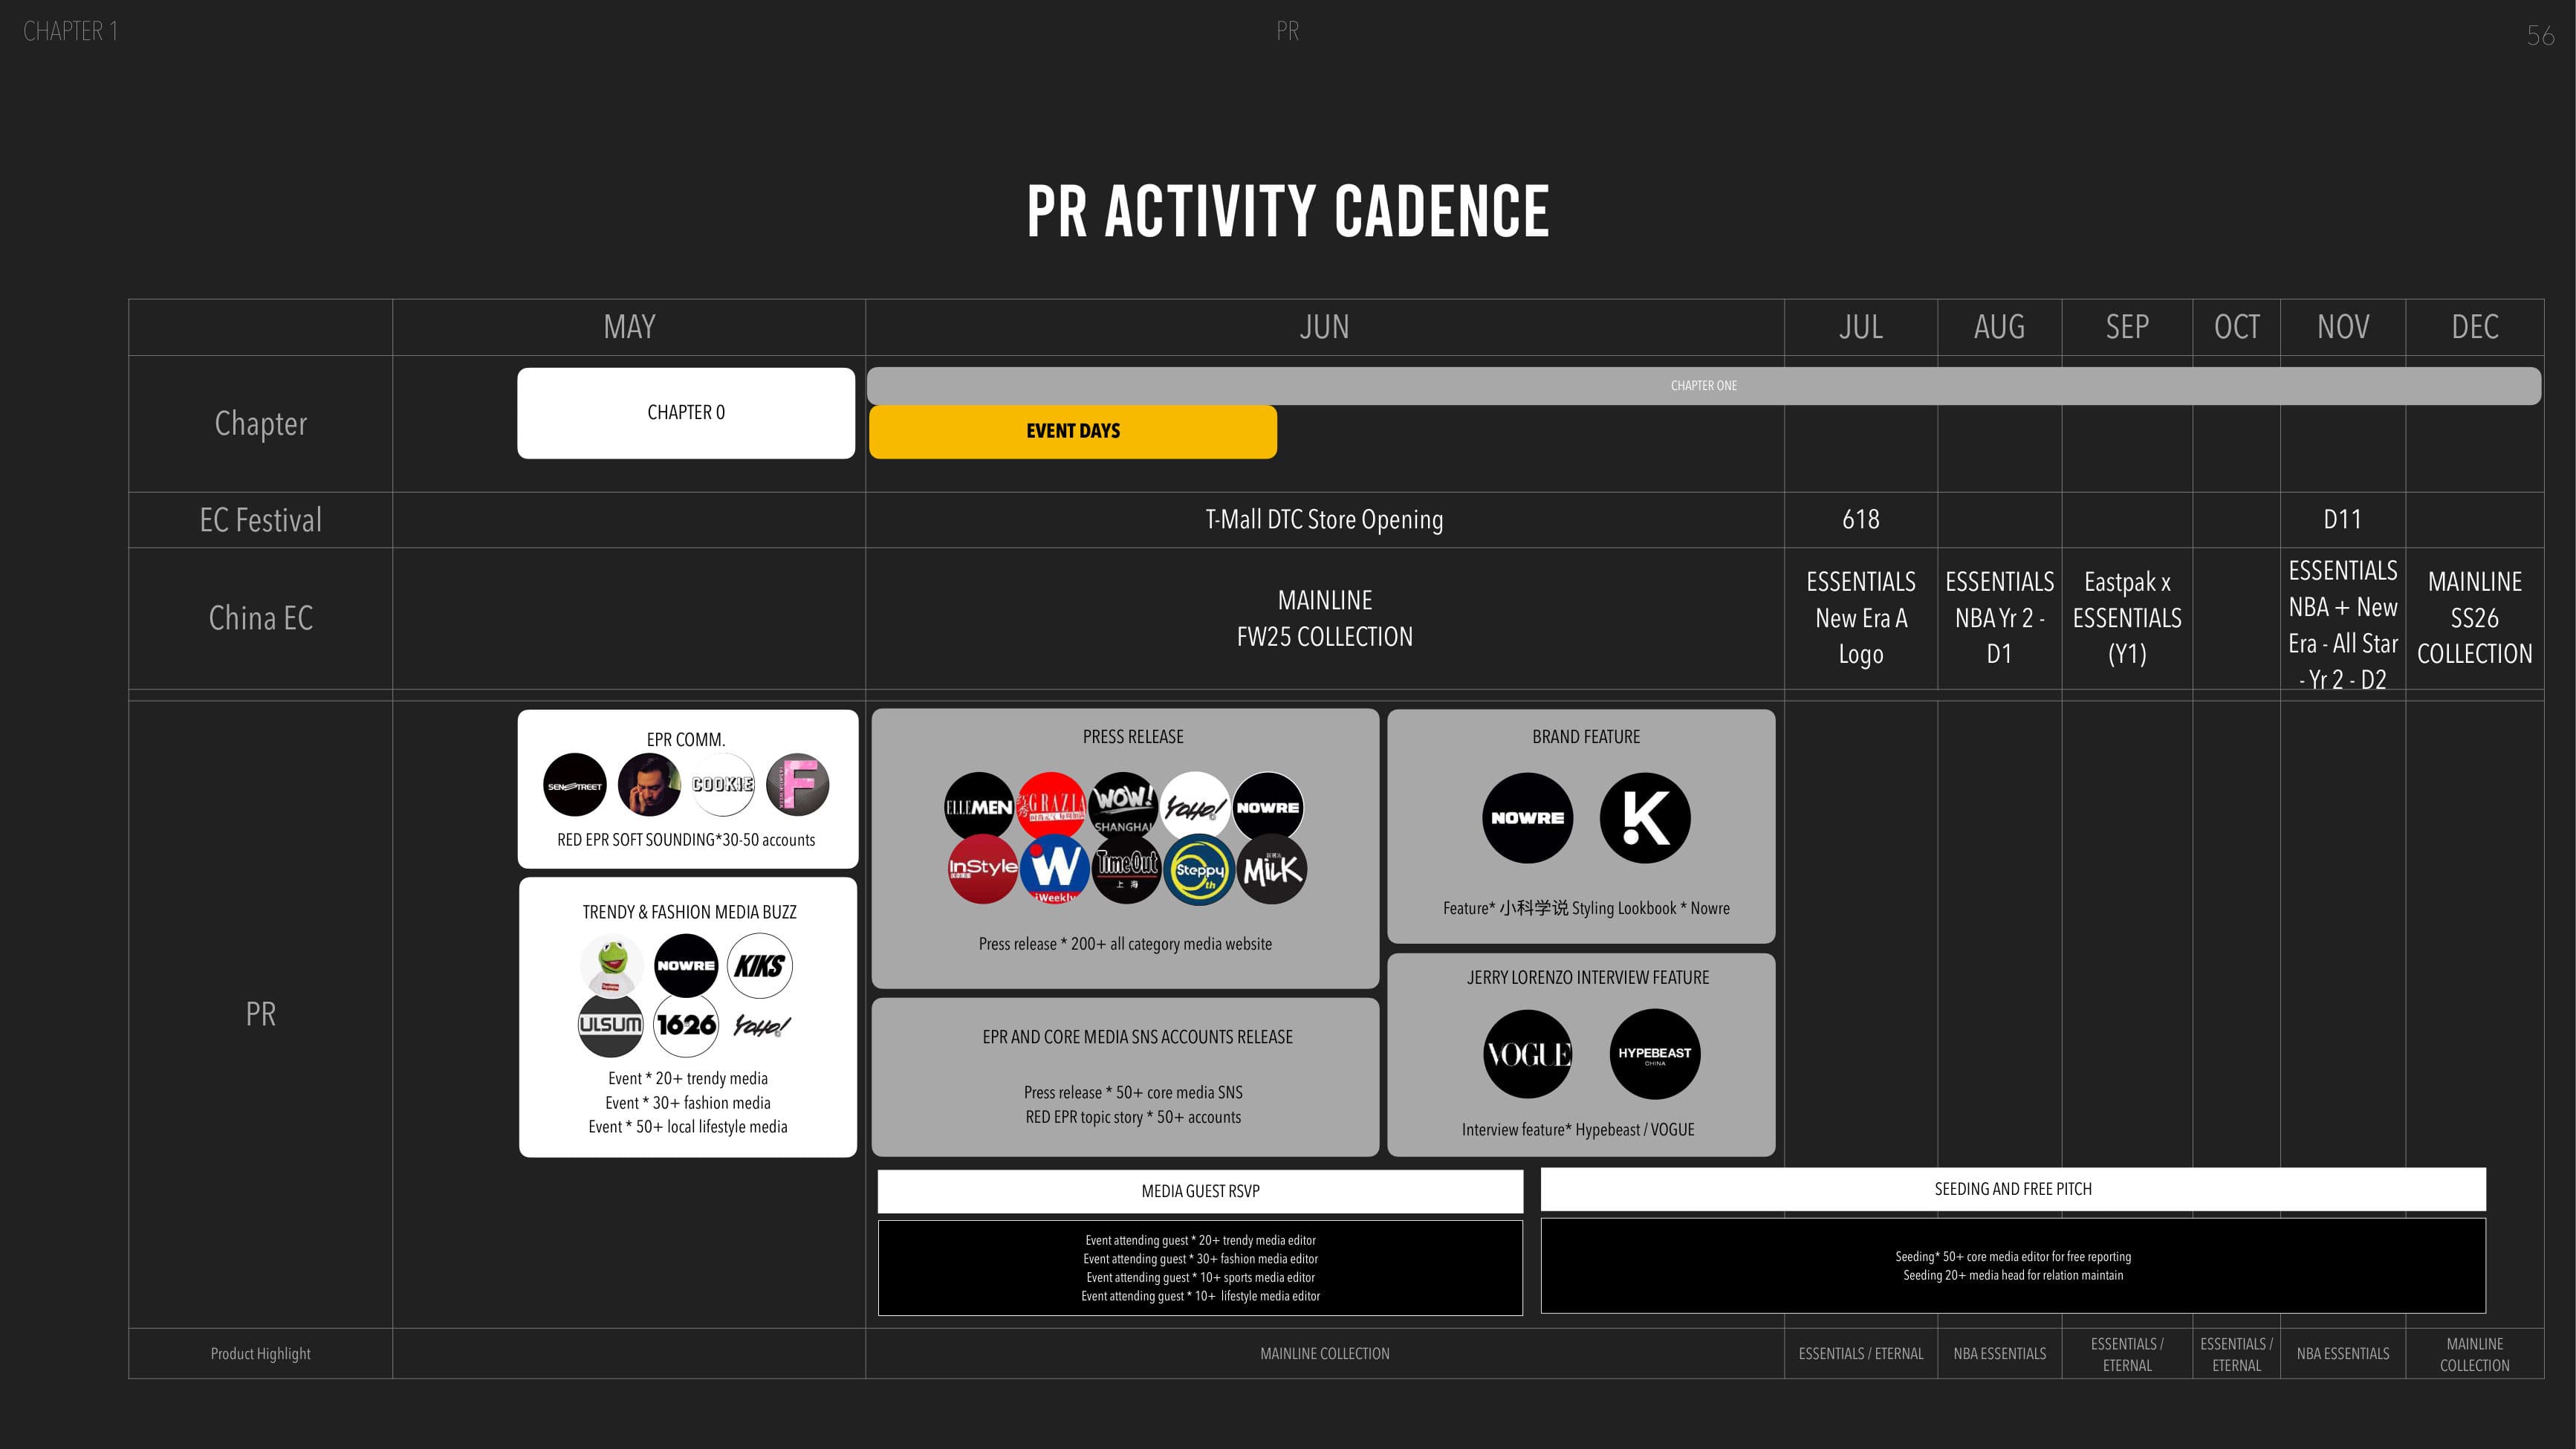The height and width of the screenshot is (1449, 2576).
Task: Click the T-Mall DTC Store Opening cell
Action: pos(1324,520)
